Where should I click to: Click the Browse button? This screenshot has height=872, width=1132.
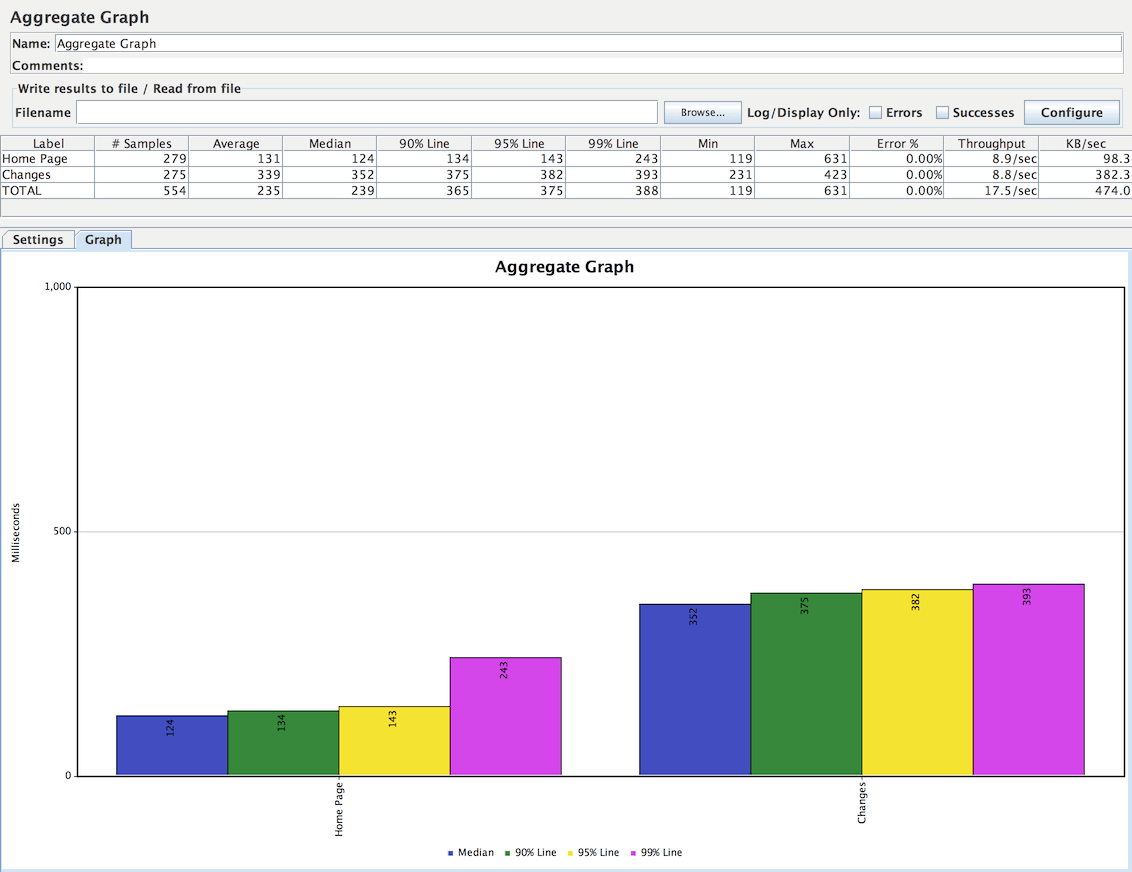[701, 111]
